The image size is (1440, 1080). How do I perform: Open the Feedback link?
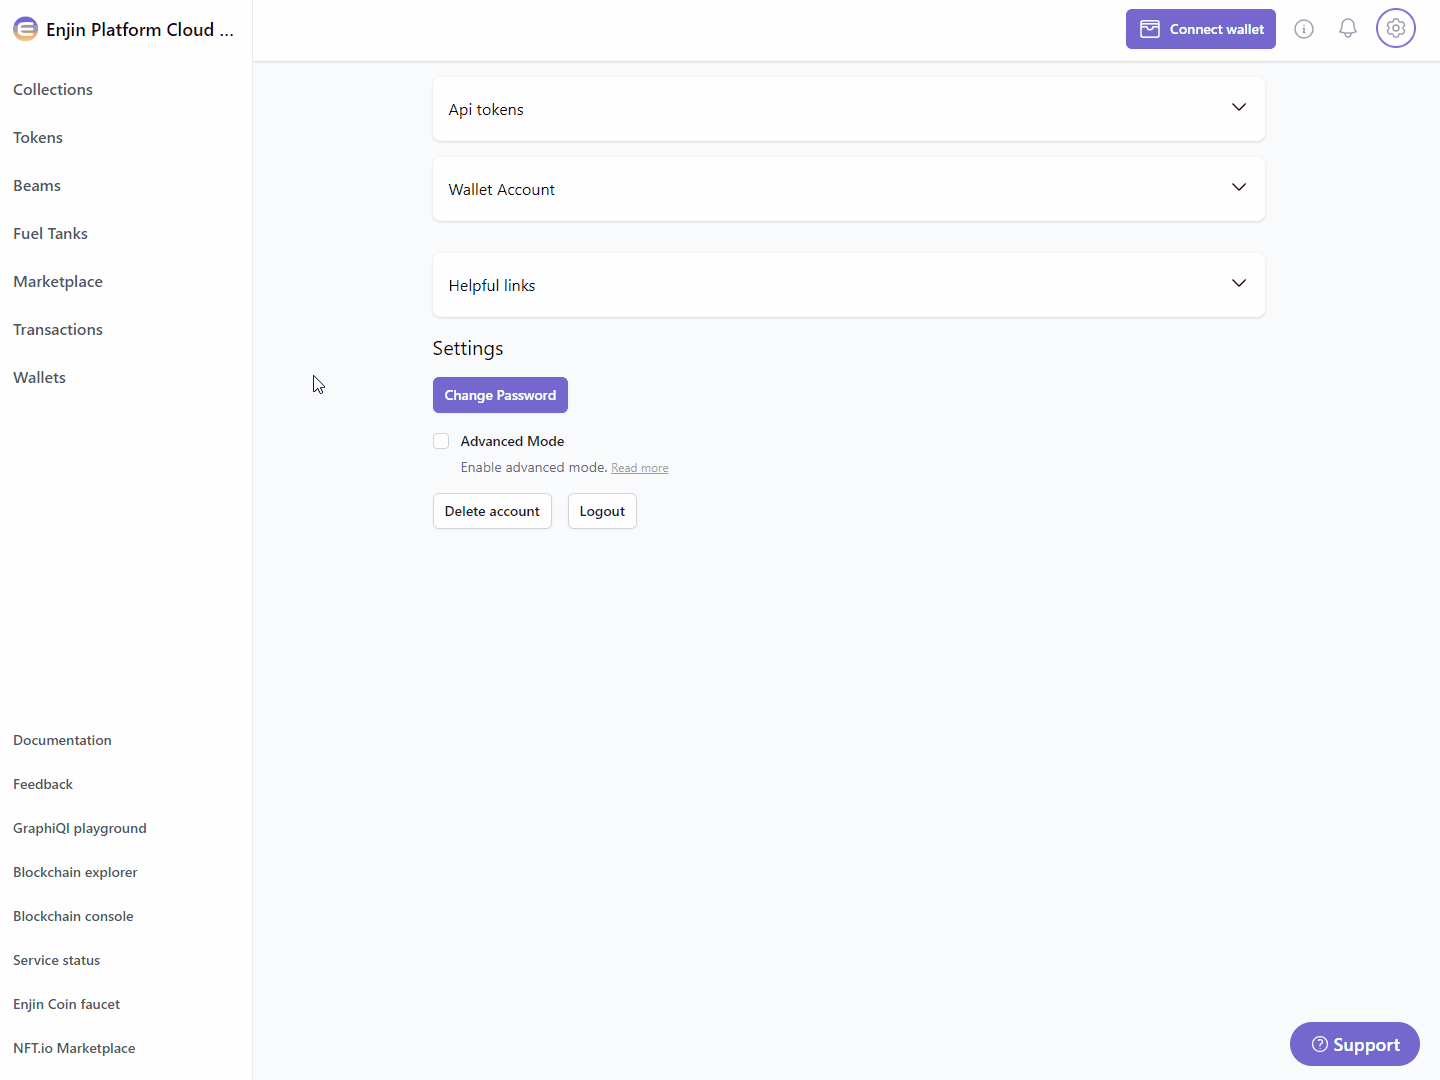click(x=43, y=784)
